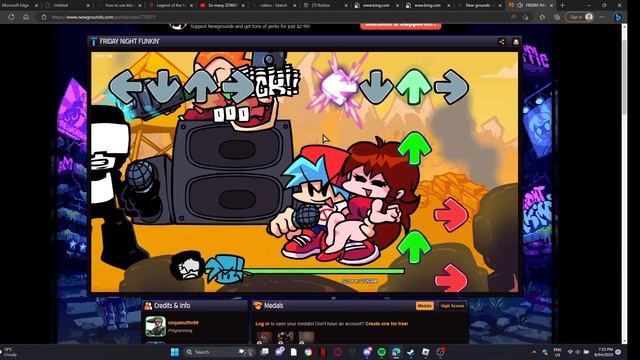Click Boyfriend's blue health bar icon
Screen dimensions: 640x360
coord(224,269)
